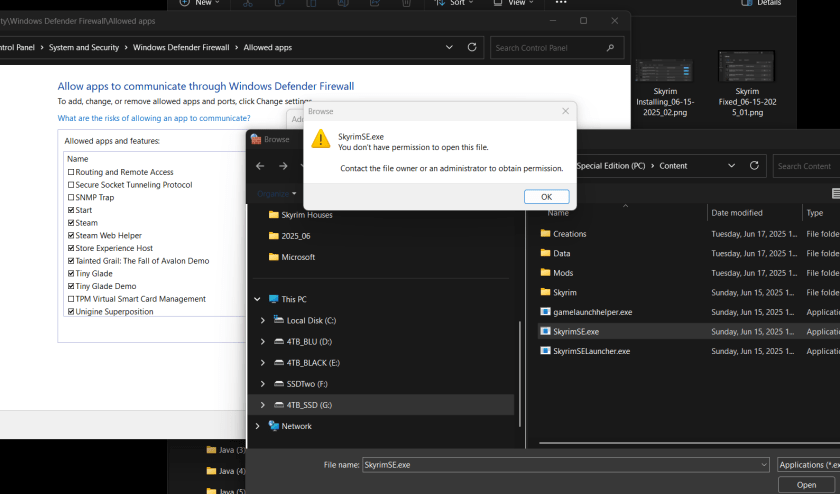Go back in the Browse dialog

coord(260,166)
